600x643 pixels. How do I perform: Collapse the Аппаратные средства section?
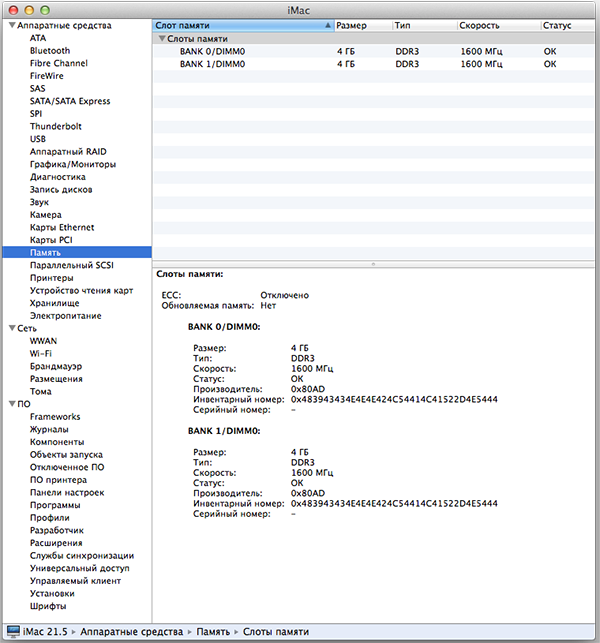click(x=12, y=25)
